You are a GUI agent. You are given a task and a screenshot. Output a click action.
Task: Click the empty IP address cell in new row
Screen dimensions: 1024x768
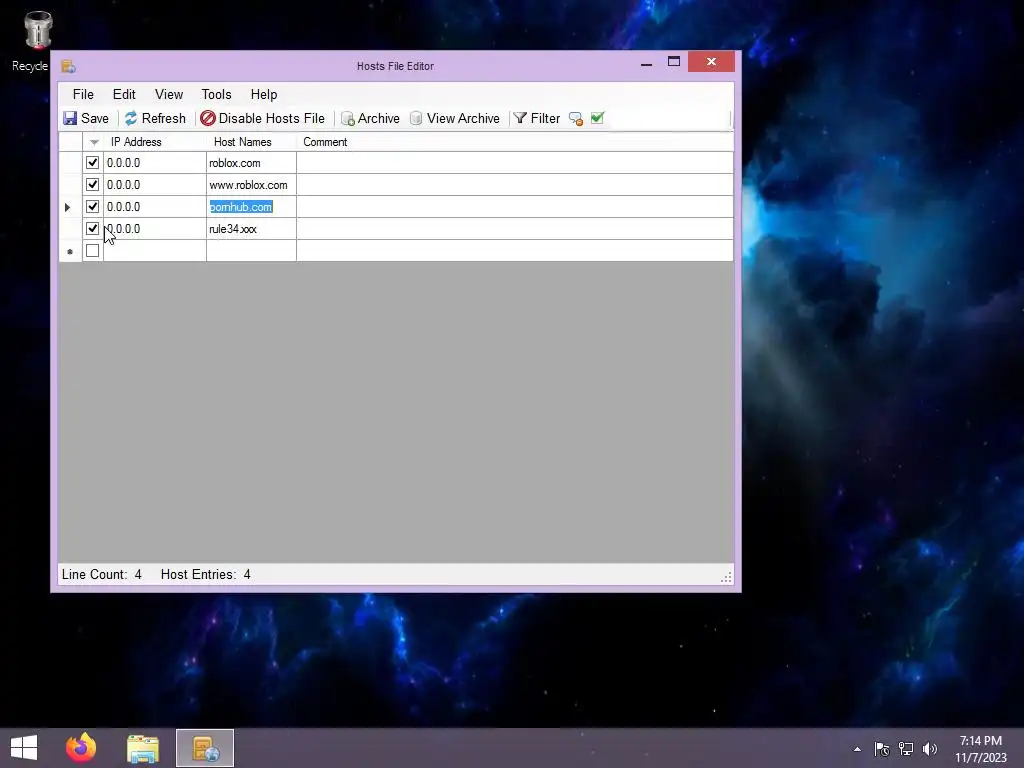pyautogui.click(x=155, y=251)
